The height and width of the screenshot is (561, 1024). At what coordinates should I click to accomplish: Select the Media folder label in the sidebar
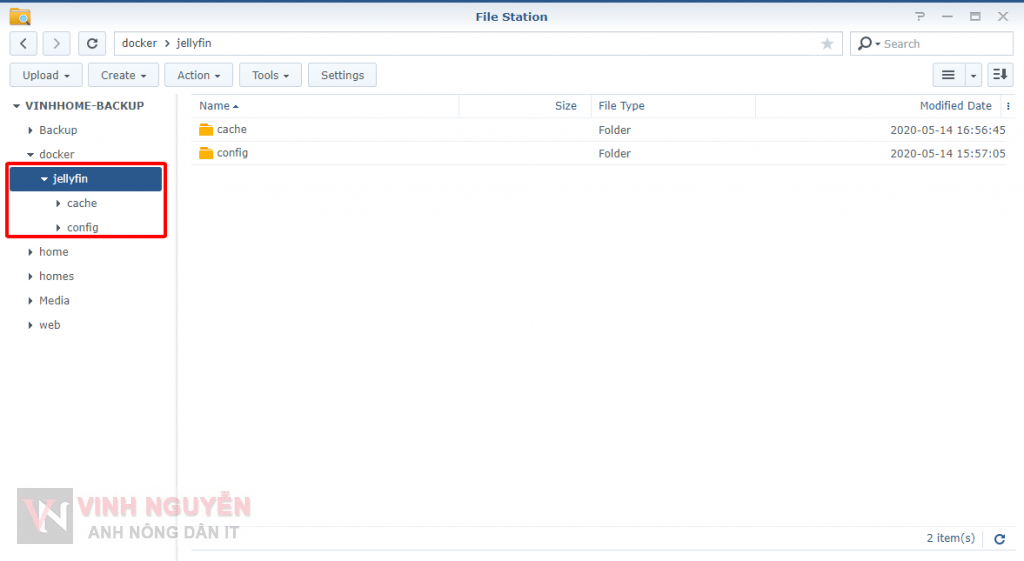pyautogui.click(x=54, y=300)
